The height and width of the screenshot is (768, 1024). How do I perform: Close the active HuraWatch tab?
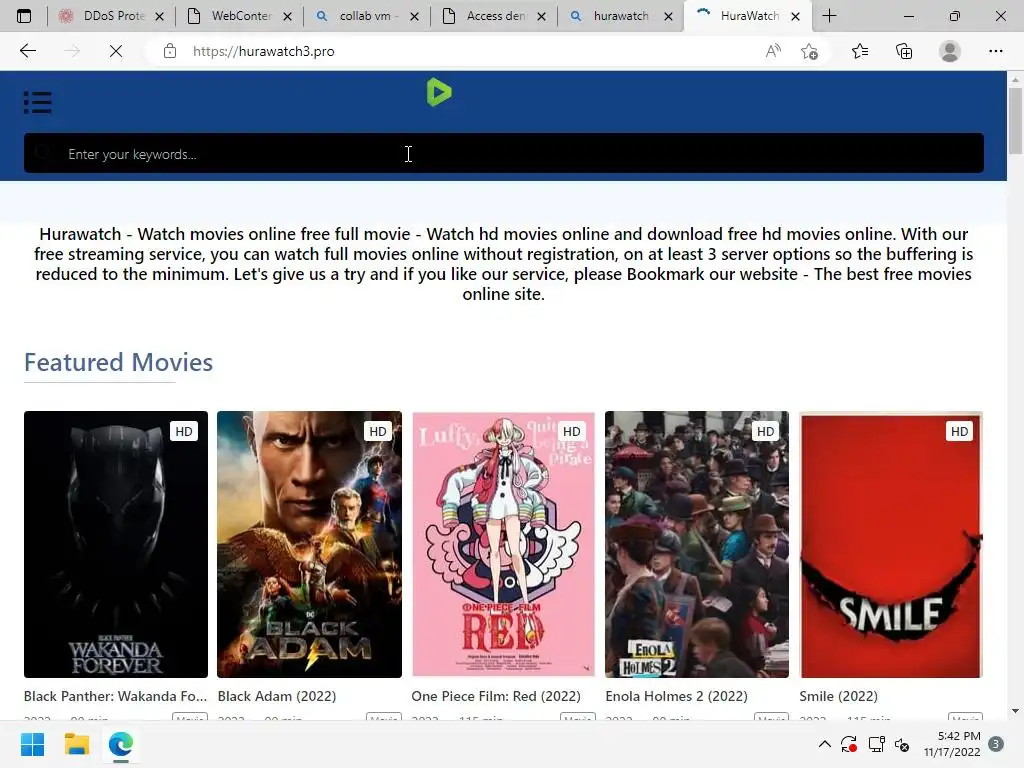tap(795, 17)
